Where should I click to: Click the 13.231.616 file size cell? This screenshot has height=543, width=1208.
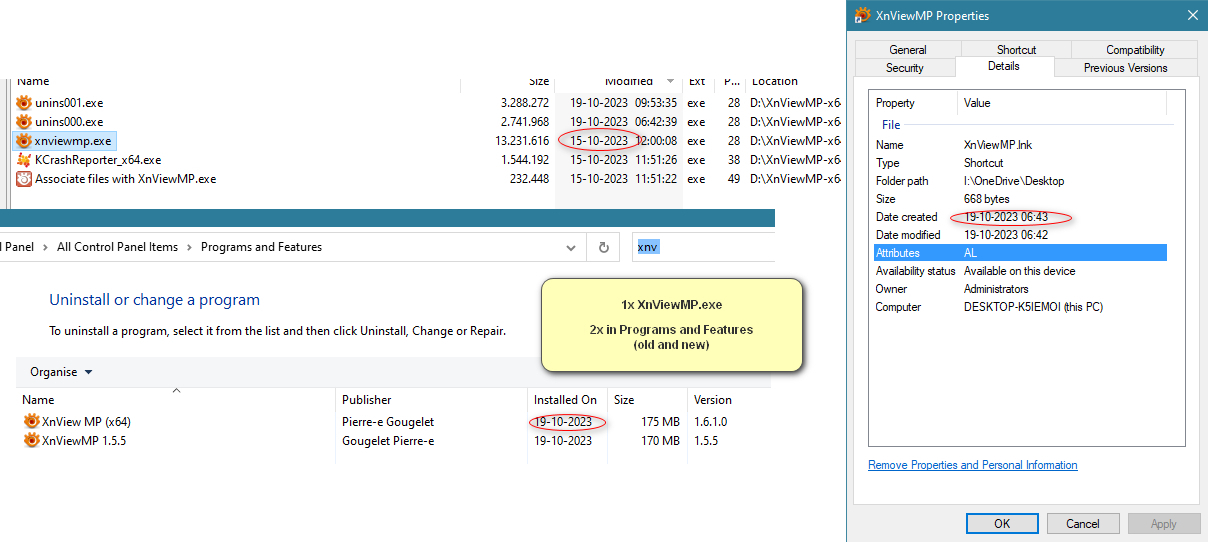pyautogui.click(x=522, y=141)
